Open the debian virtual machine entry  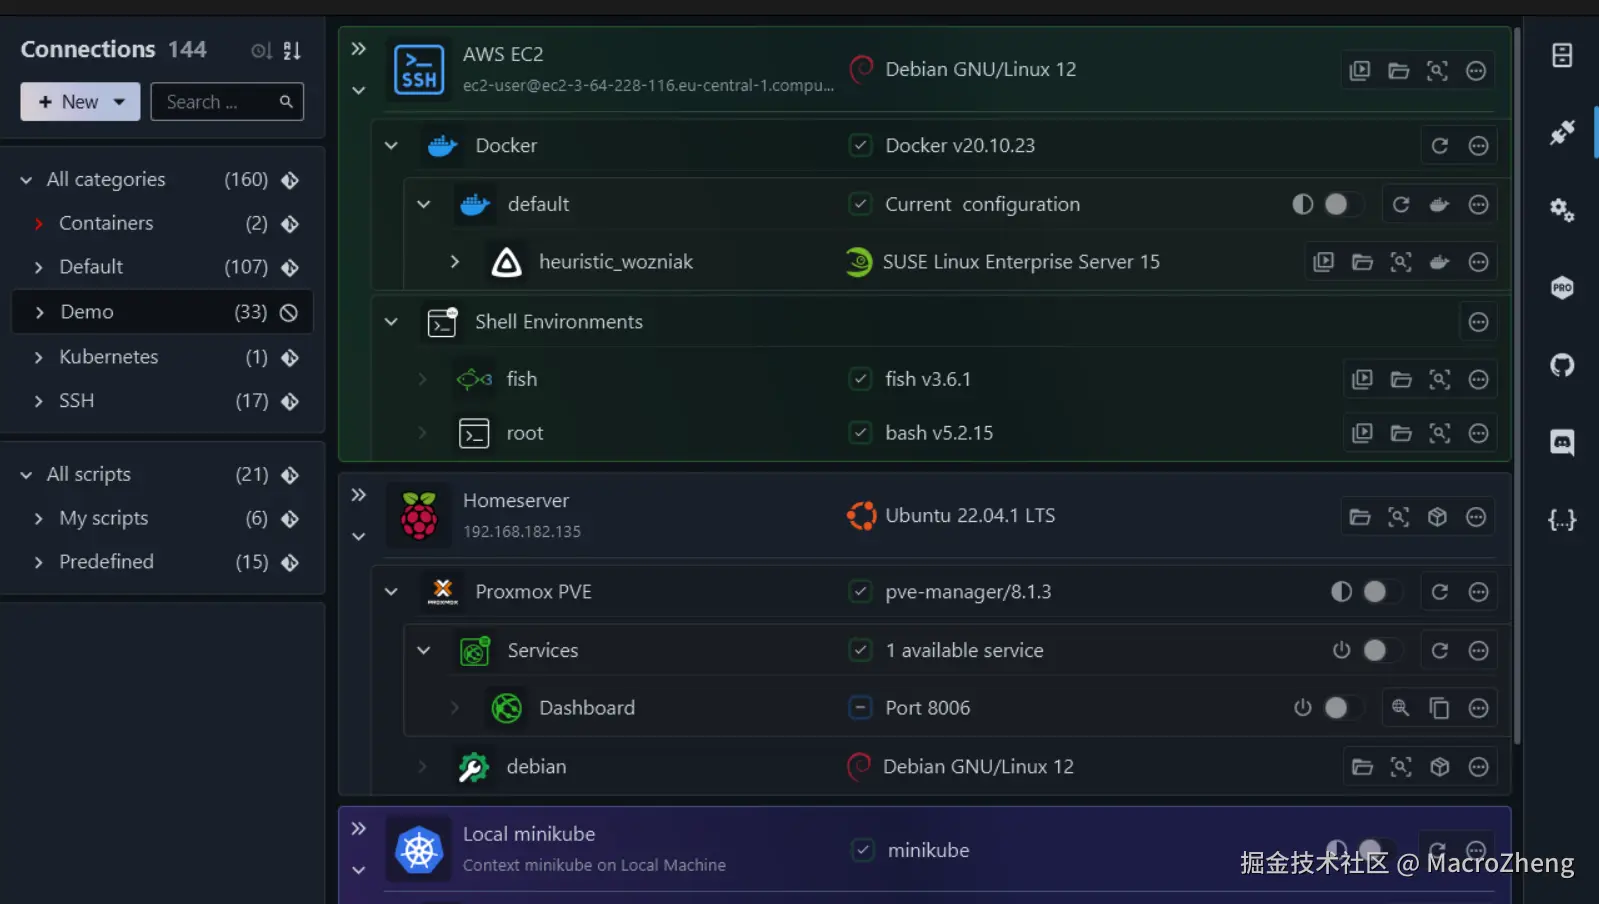536,767
